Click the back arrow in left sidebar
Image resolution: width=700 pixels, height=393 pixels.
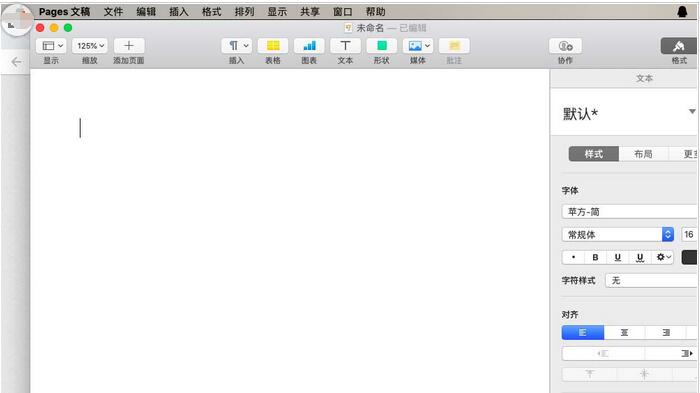(x=16, y=62)
